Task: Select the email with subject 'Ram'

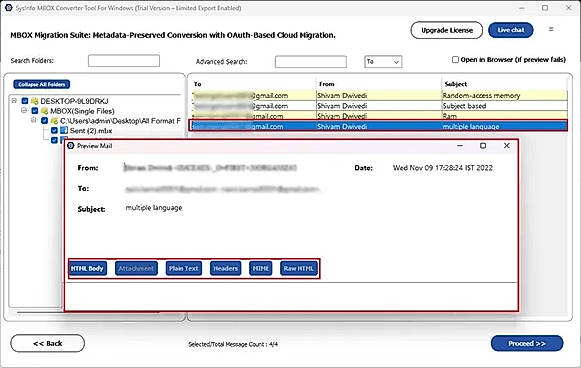Action: (379, 116)
